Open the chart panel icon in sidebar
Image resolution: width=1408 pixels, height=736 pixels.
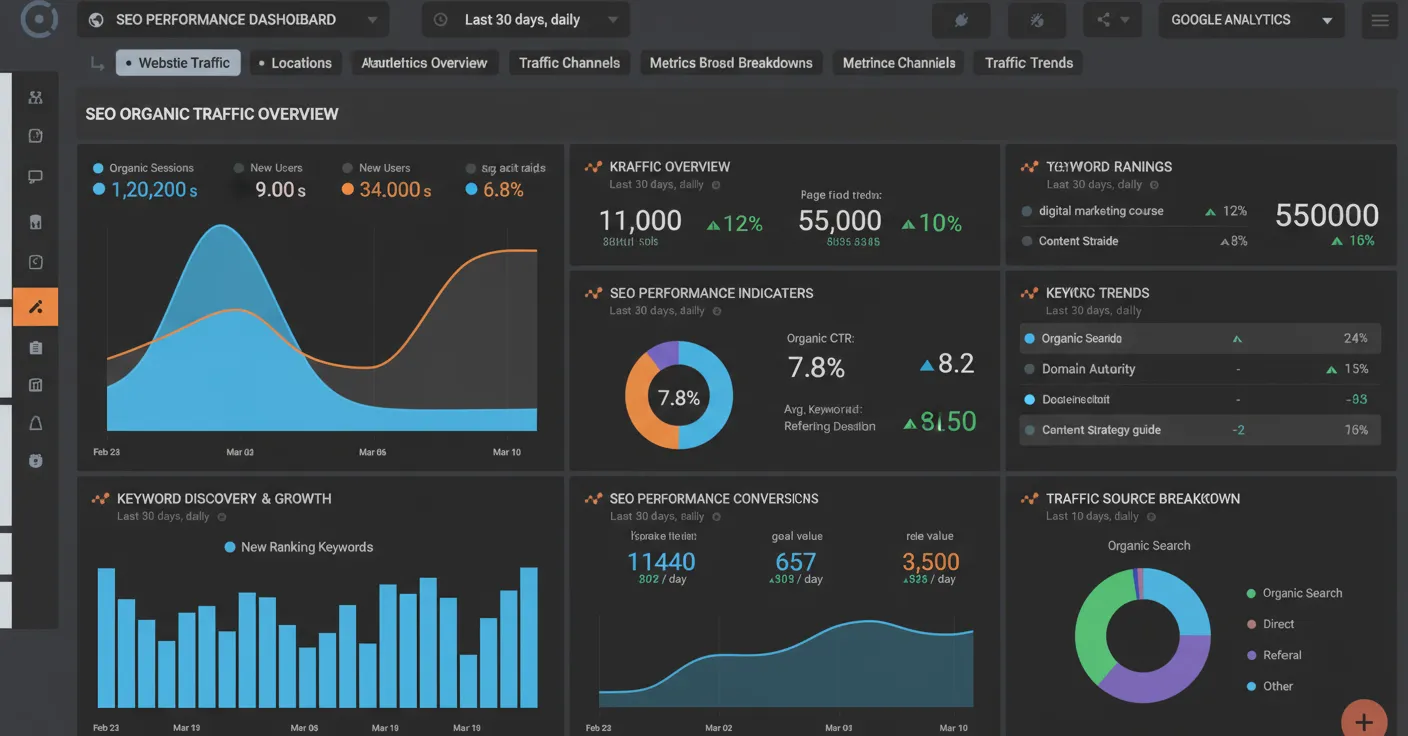(35, 384)
